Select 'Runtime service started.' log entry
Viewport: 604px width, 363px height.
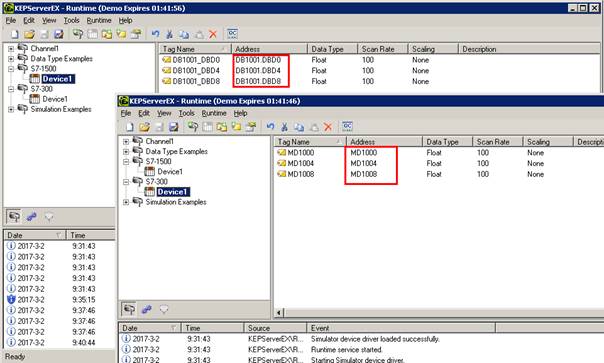347,350
